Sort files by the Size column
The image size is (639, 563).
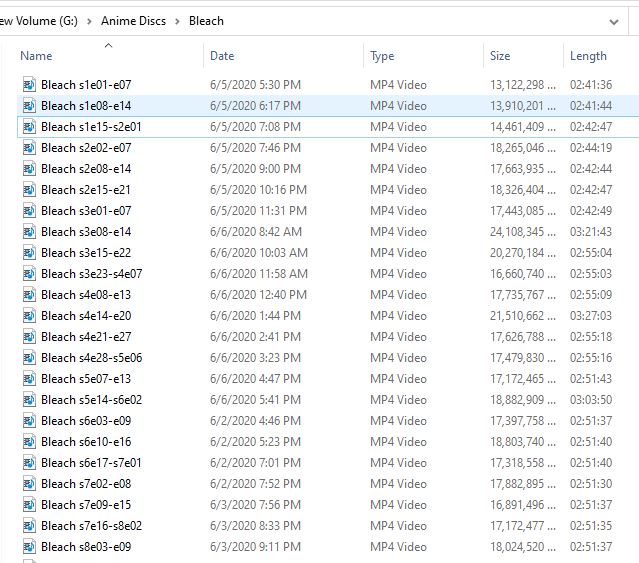(x=500, y=56)
